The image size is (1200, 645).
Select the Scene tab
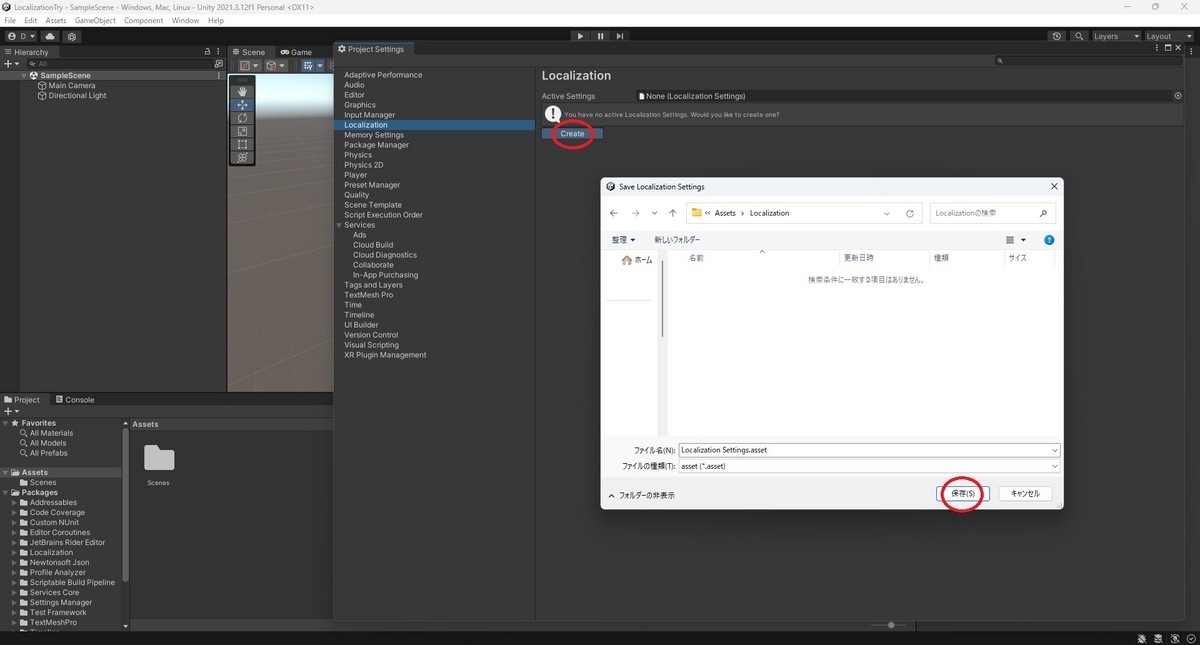click(x=249, y=52)
